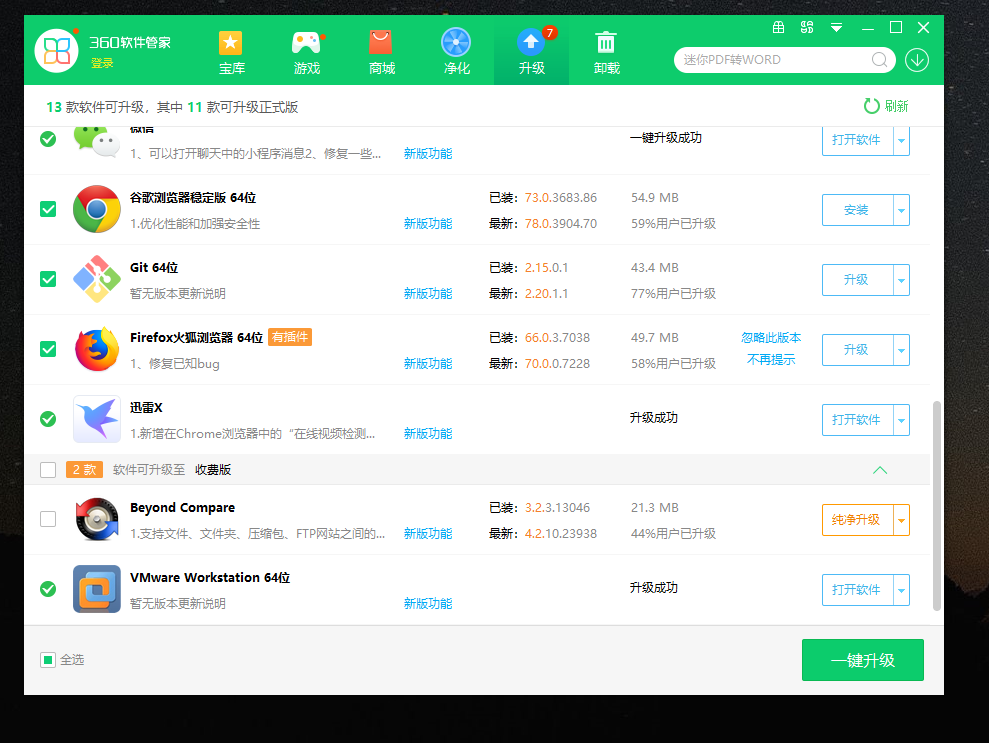The width and height of the screenshot is (989, 743).
Task: Click the Firefox browser icon
Action: click(x=97, y=349)
